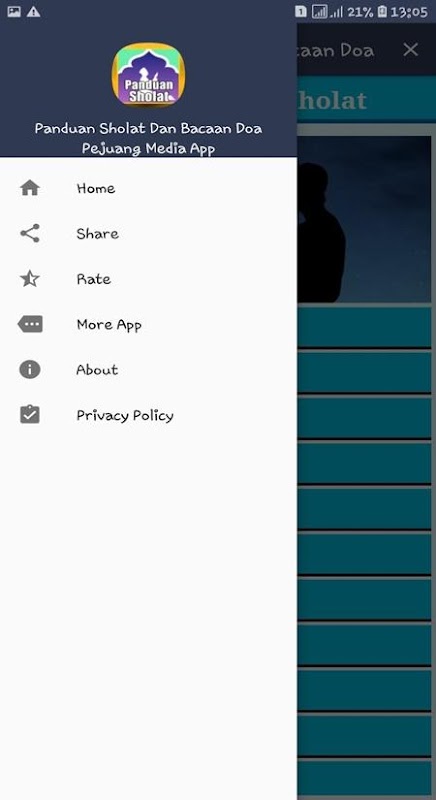
Task: Tap the Rate half-star icon
Action: [30, 279]
